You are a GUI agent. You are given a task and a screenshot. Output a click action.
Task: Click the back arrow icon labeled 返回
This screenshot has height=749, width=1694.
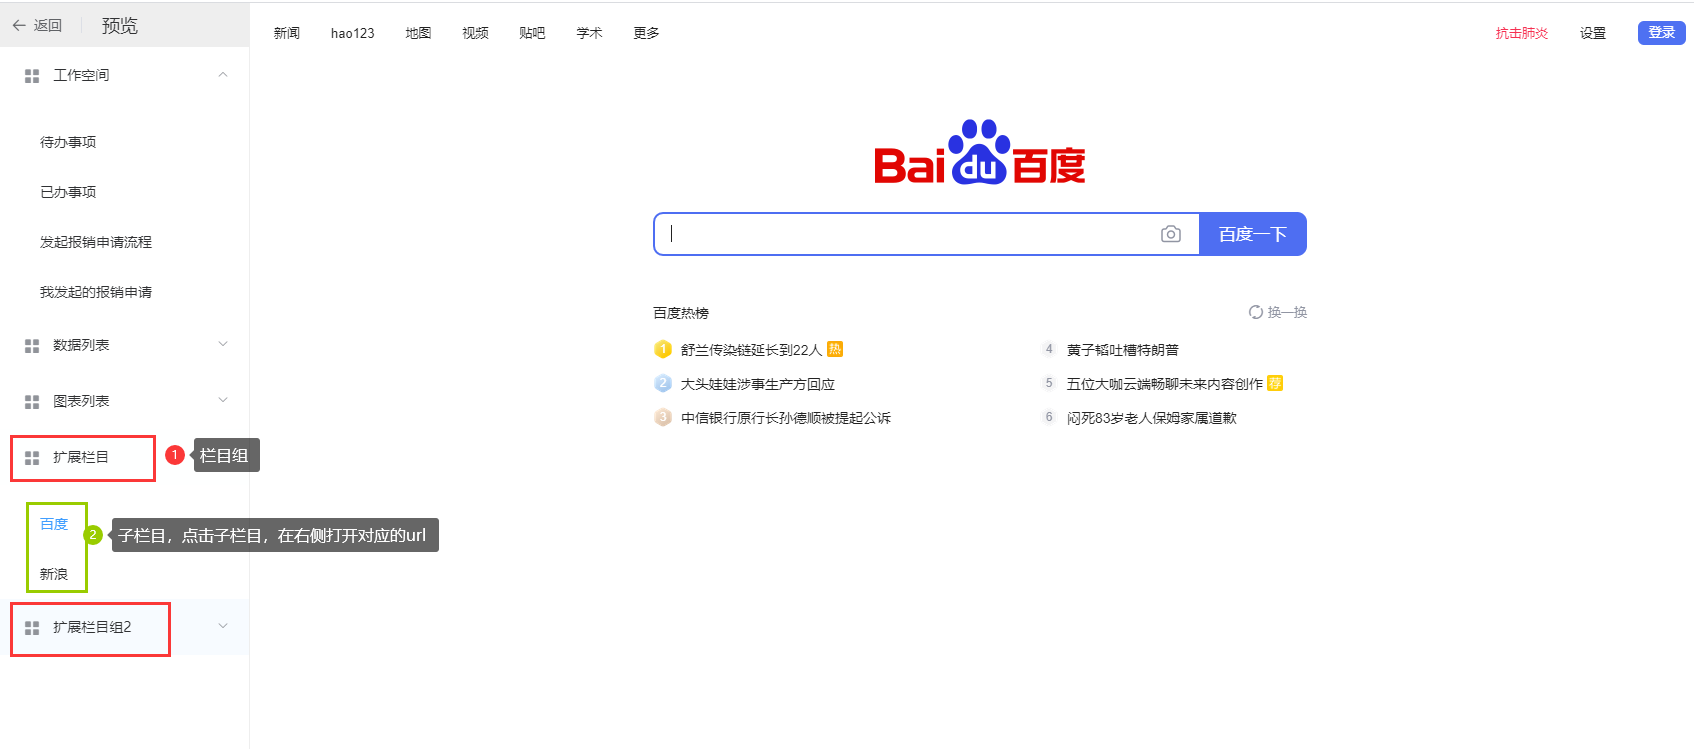19,25
